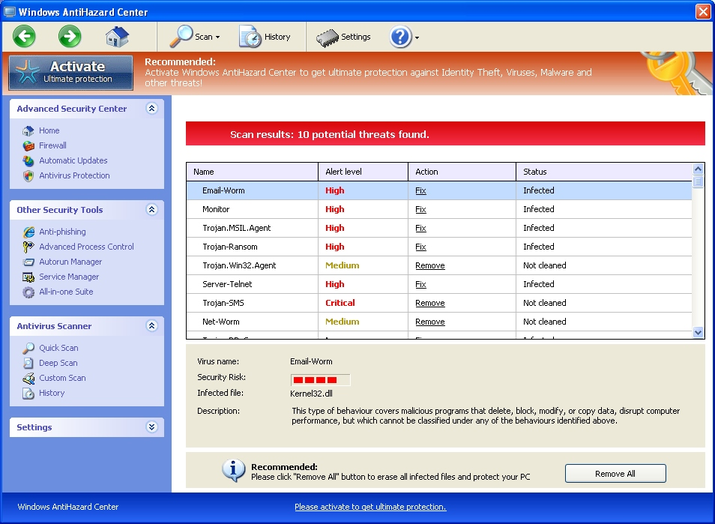
Task: Click the home house icon in toolbar
Action: pyautogui.click(x=117, y=37)
